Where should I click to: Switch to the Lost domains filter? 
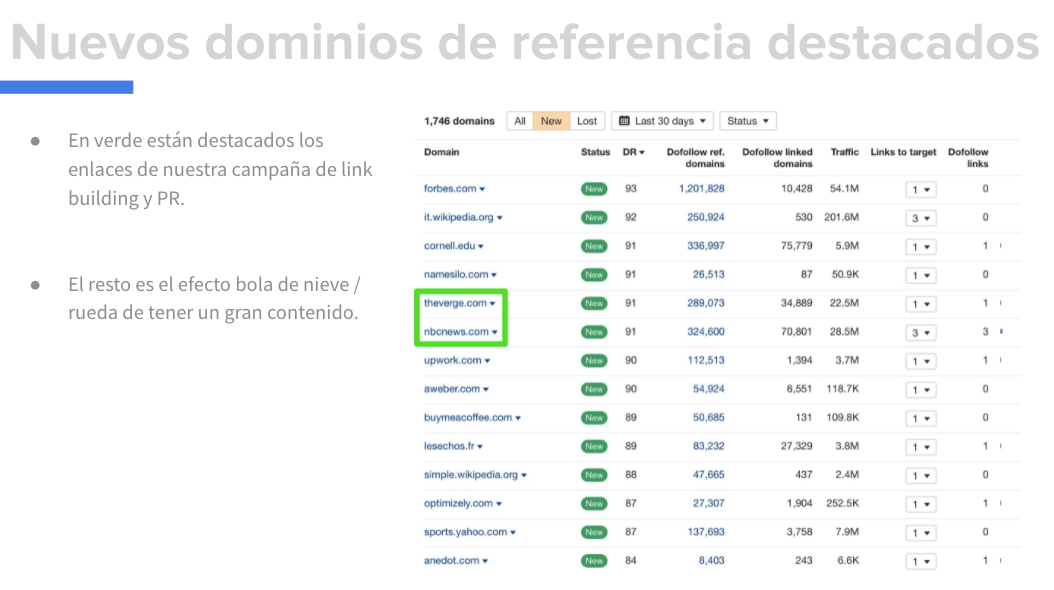tap(586, 120)
